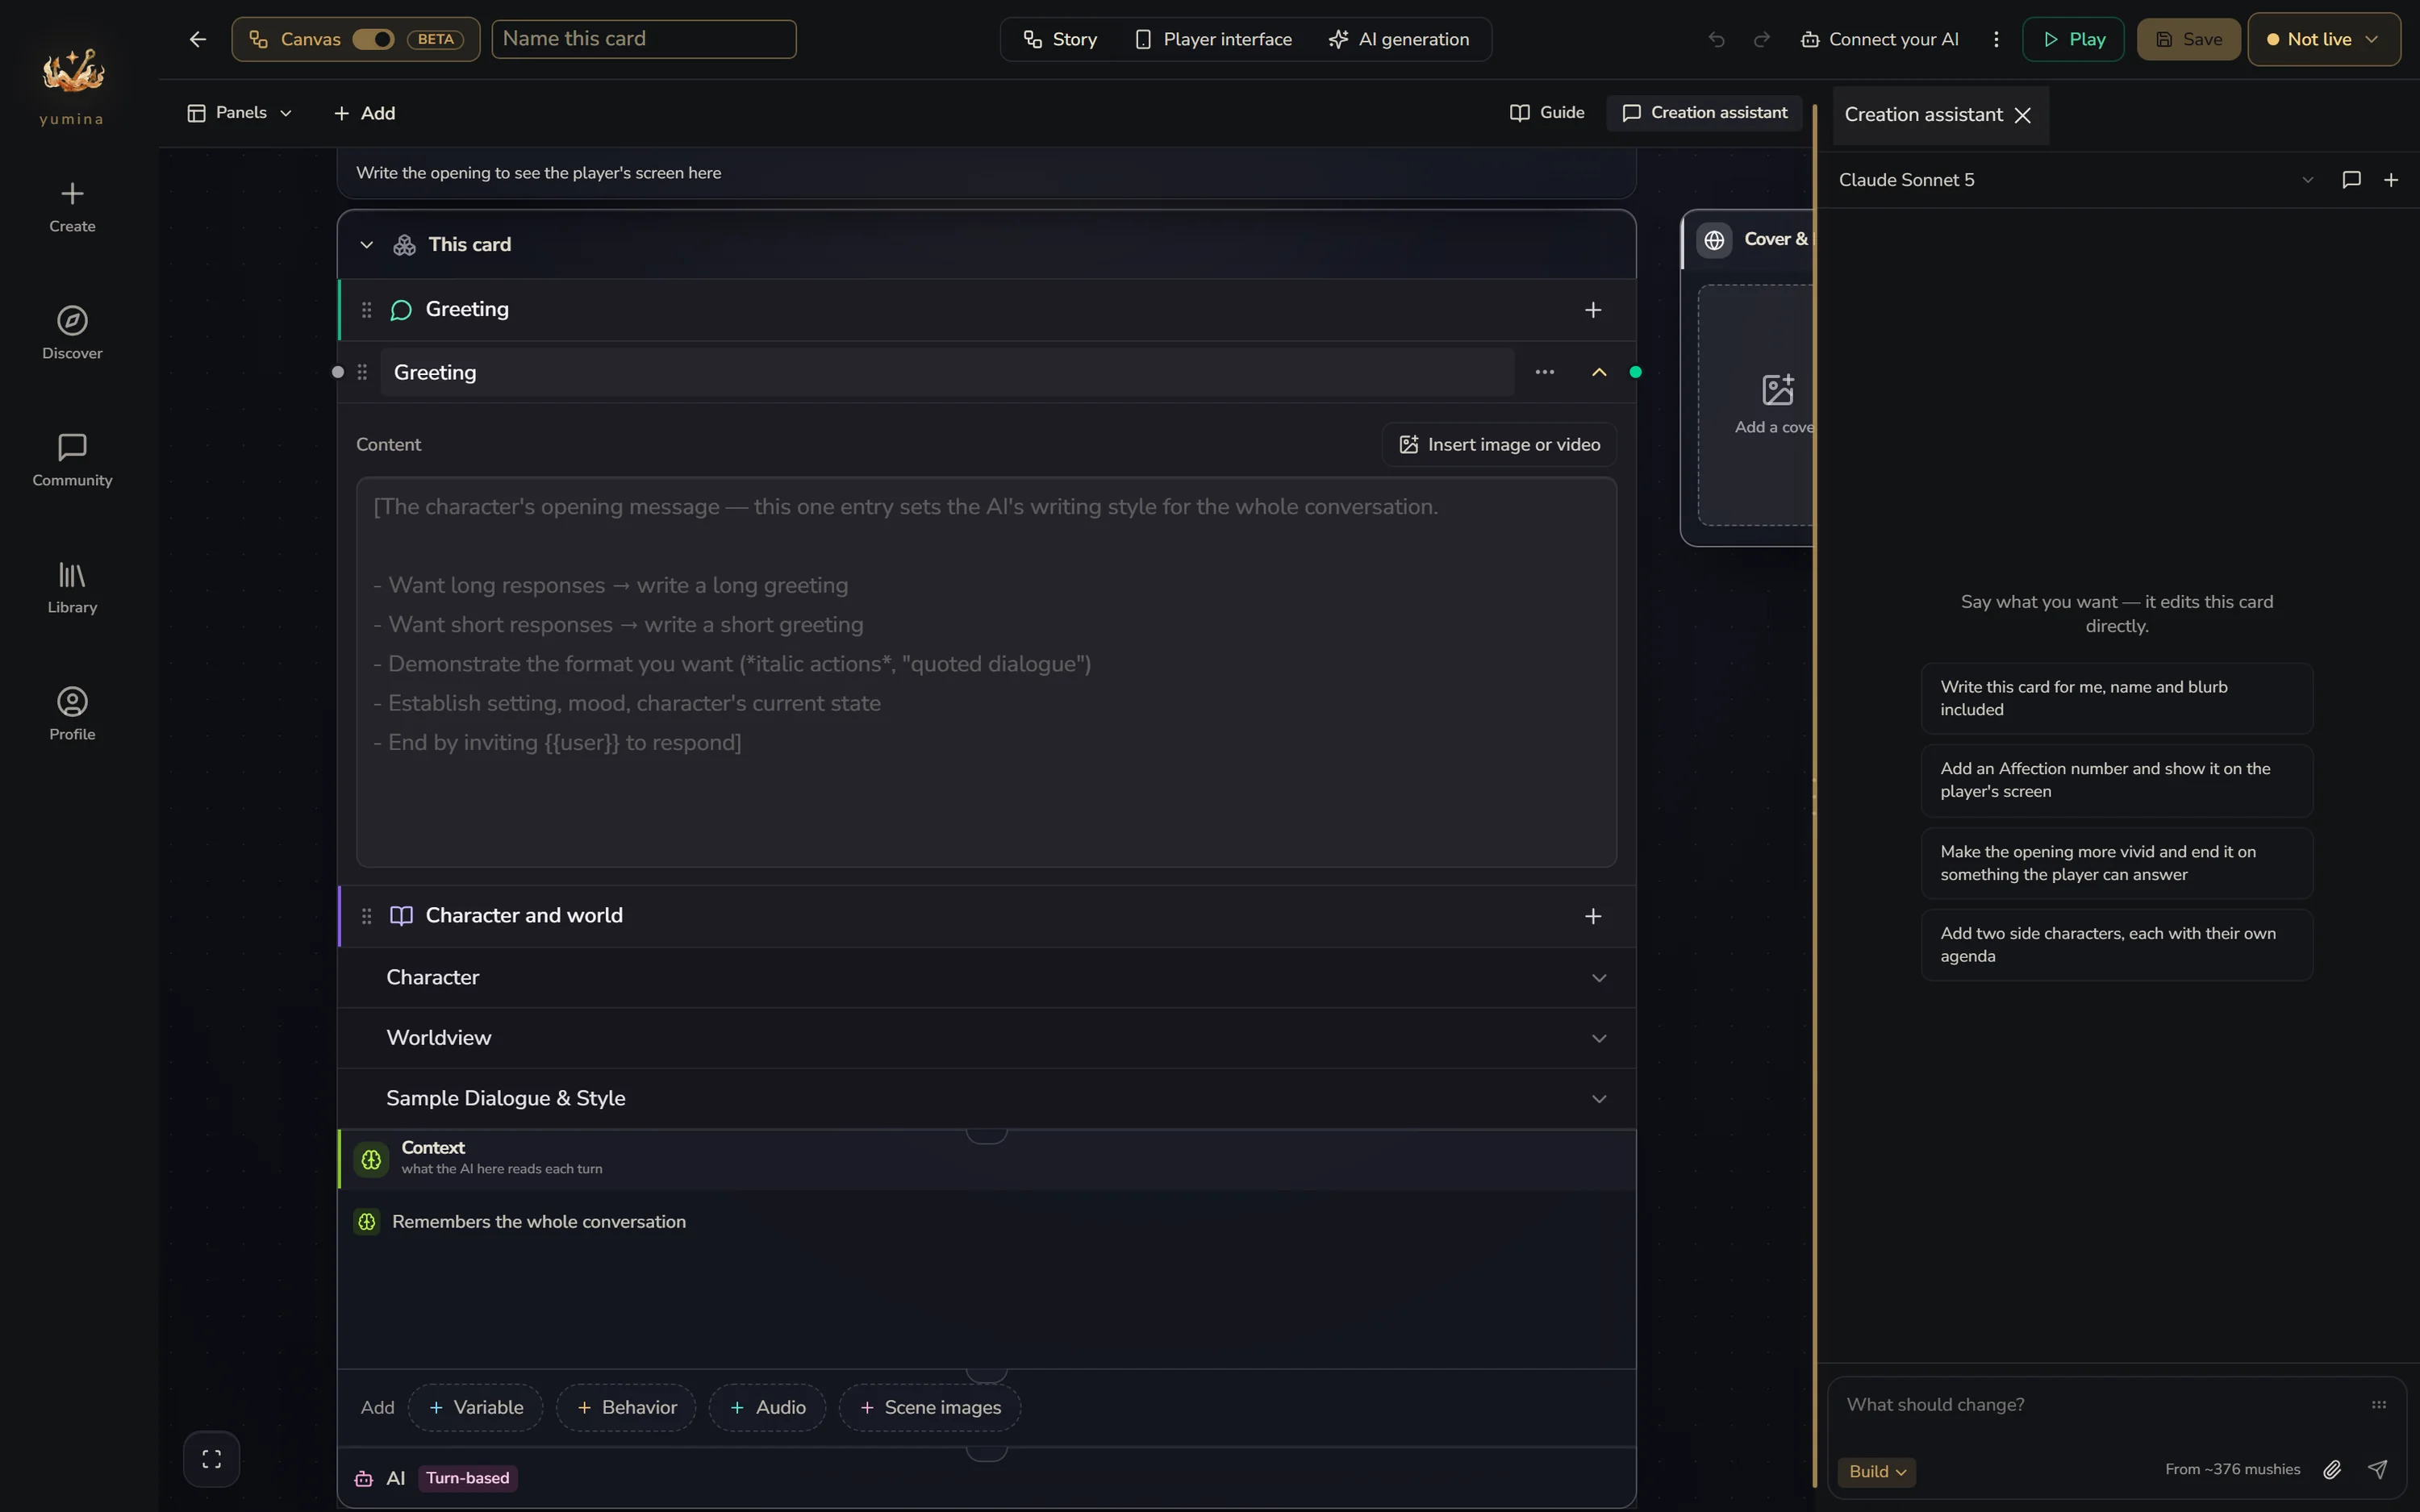This screenshot has width=2420, height=1512.
Task: Click the send message icon
Action: click(2377, 1469)
